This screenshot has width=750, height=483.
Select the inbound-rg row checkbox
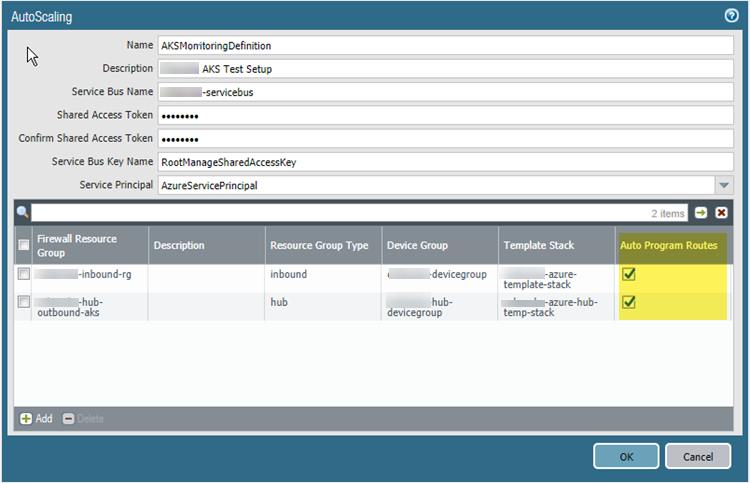23,274
